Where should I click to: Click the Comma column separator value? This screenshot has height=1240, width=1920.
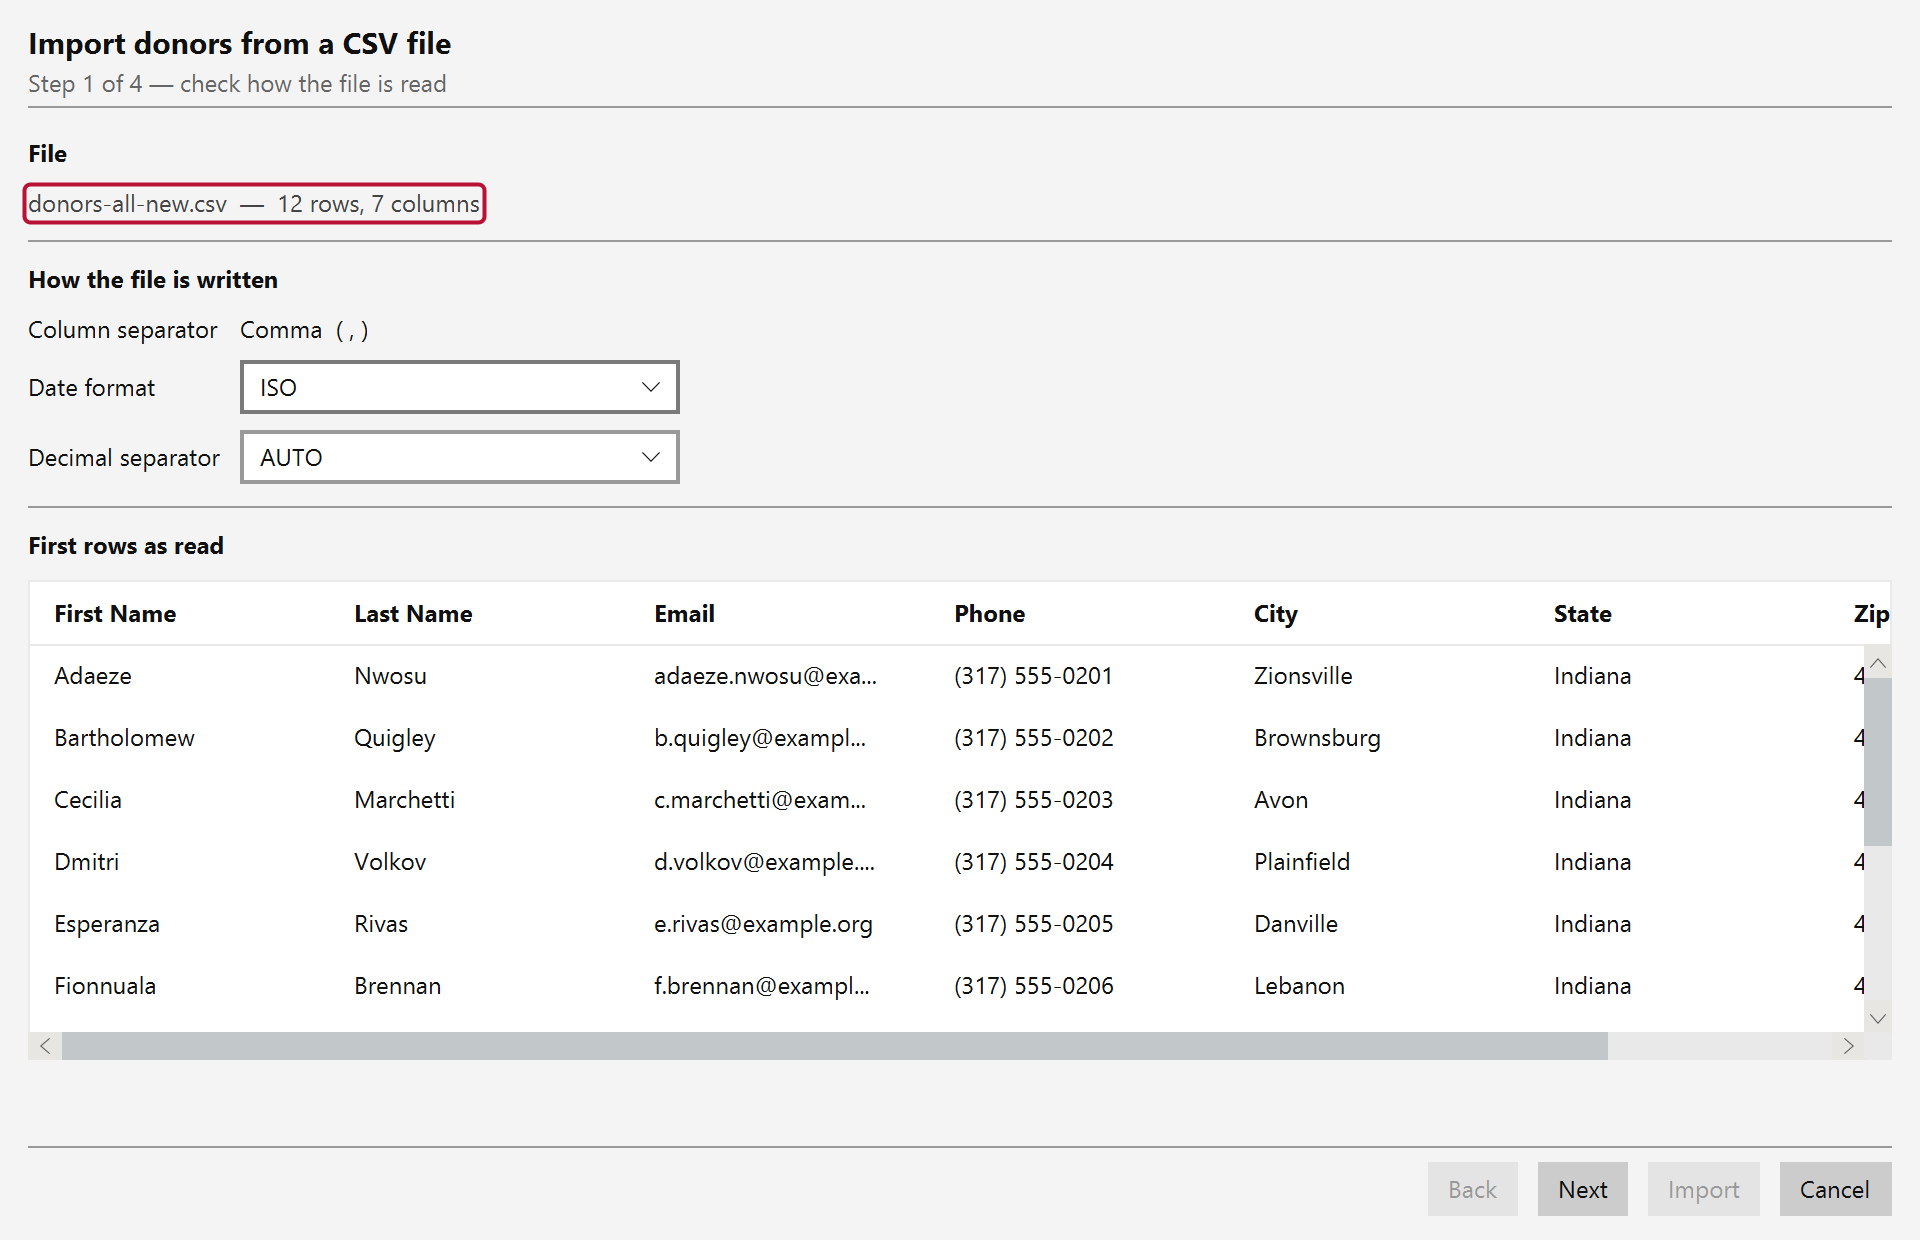tap(304, 330)
